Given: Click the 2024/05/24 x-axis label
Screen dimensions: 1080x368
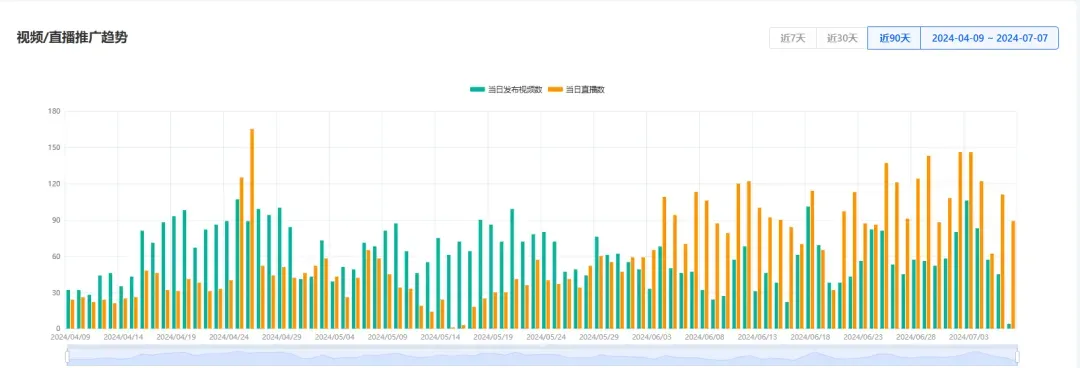Looking at the screenshot, I should click(x=546, y=337).
